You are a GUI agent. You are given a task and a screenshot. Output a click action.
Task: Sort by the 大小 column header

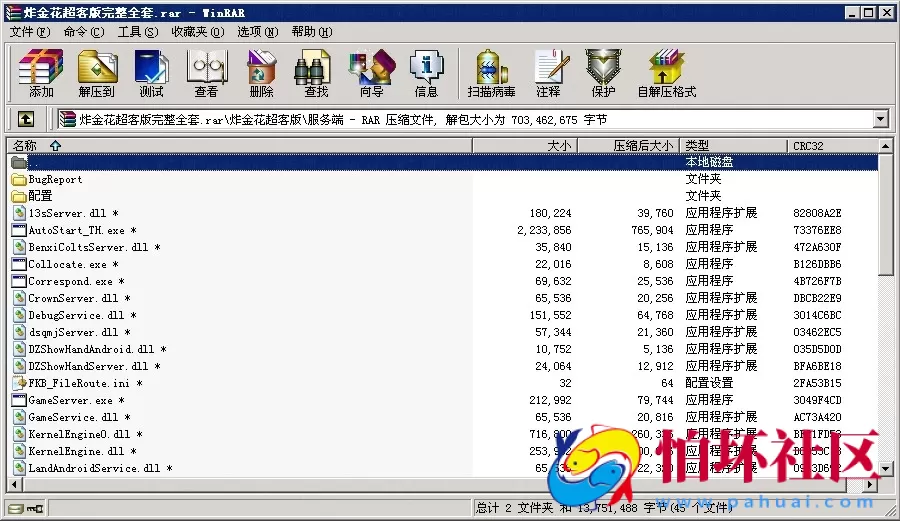[x=525, y=146]
